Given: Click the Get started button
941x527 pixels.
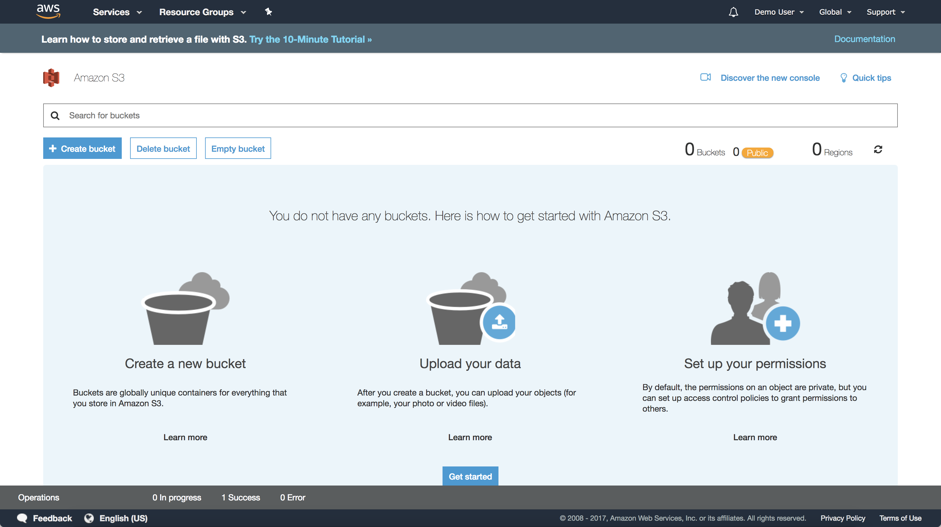Looking at the screenshot, I should pos(470,476).
